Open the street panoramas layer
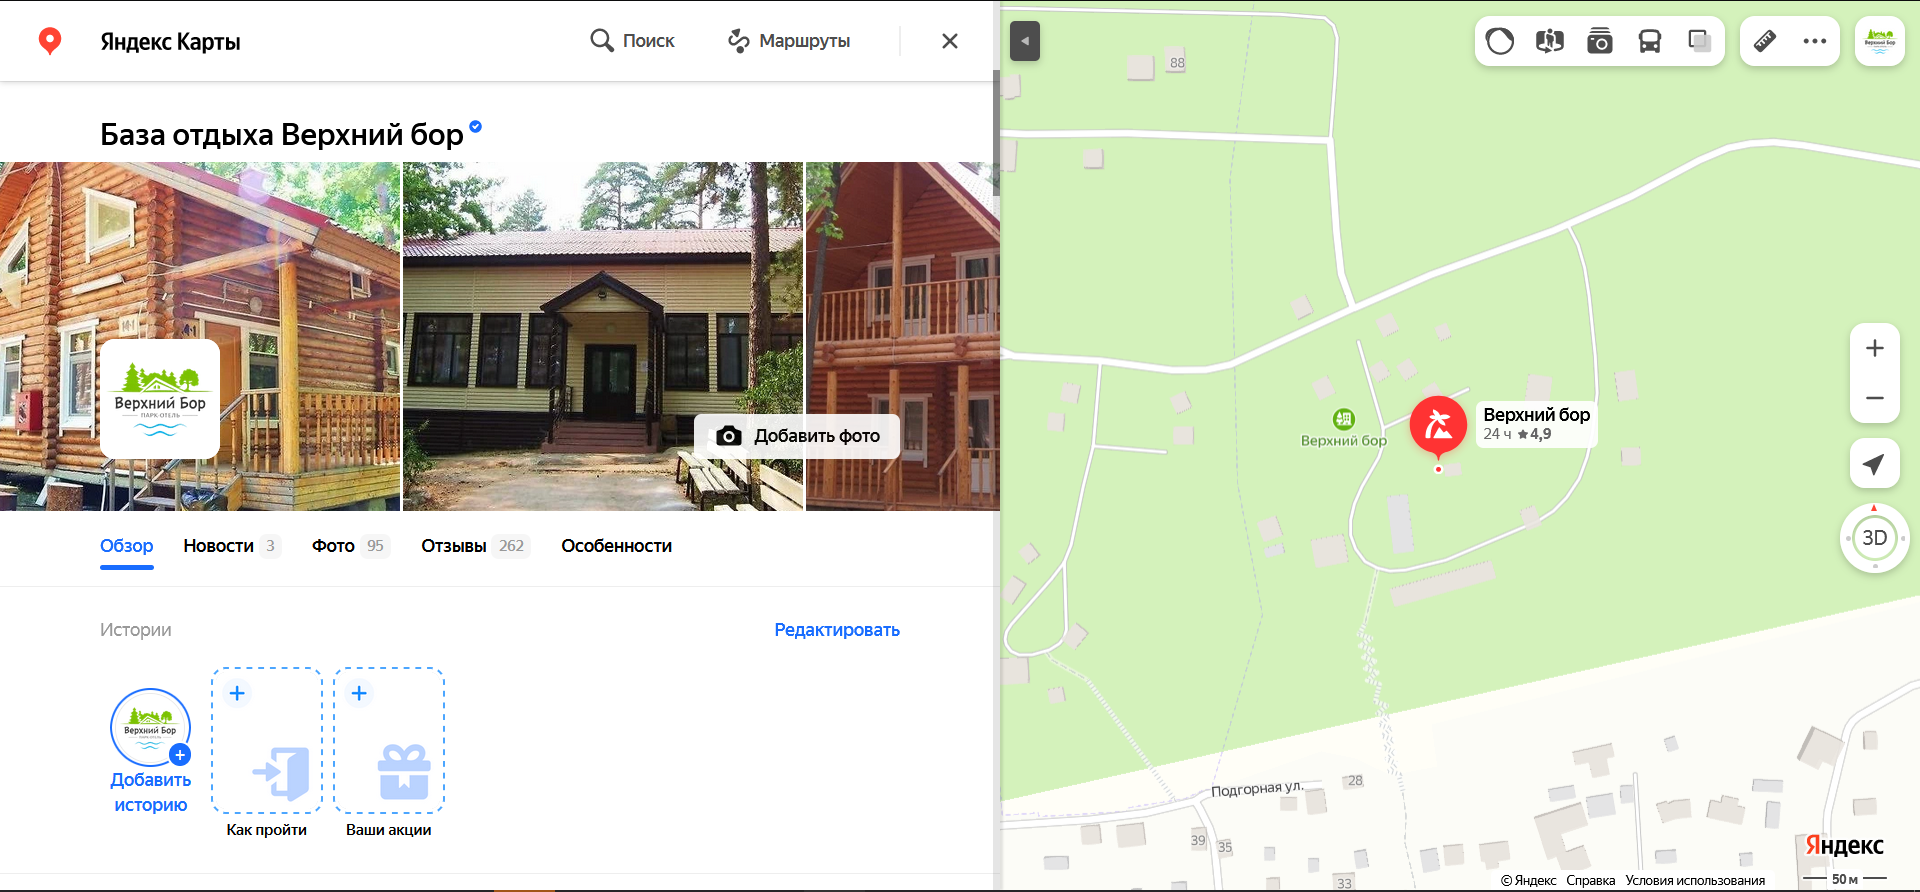This screenshot has height=892, width=1920. [1550, 41]
